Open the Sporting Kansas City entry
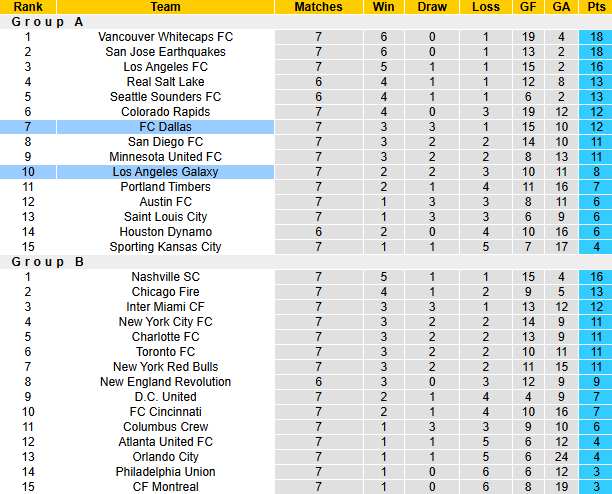This screenshot has height=494, width=612. click(x=165, y=247)
